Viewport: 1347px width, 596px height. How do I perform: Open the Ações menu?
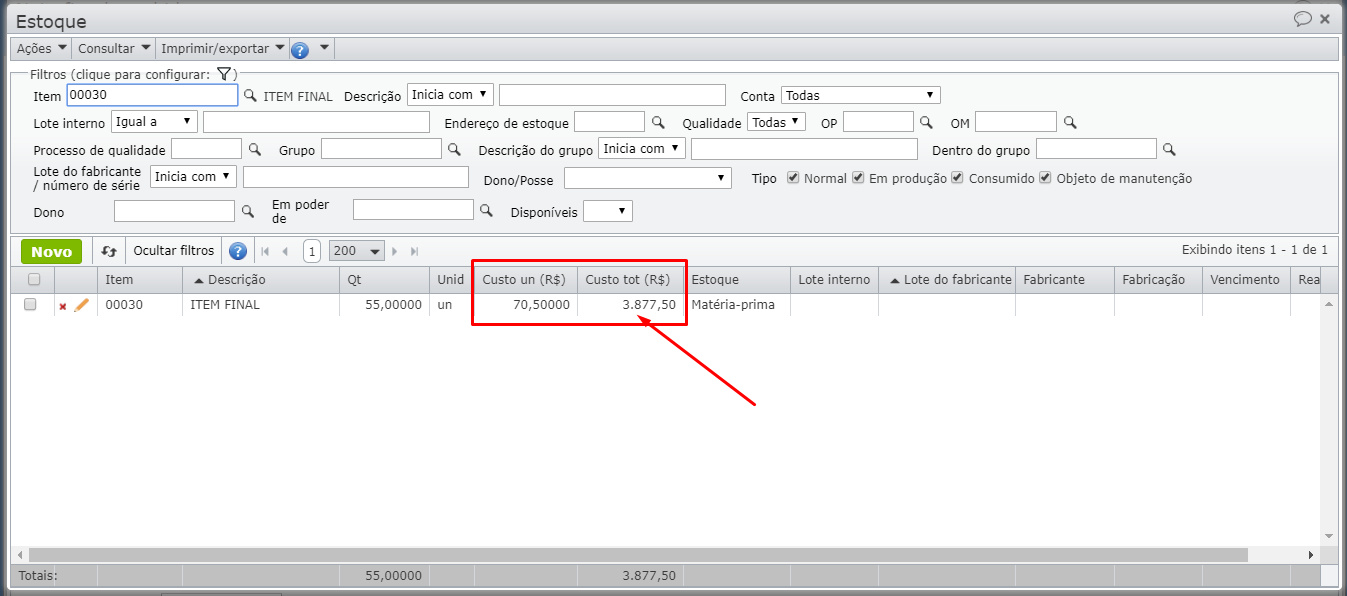(42, 48)
